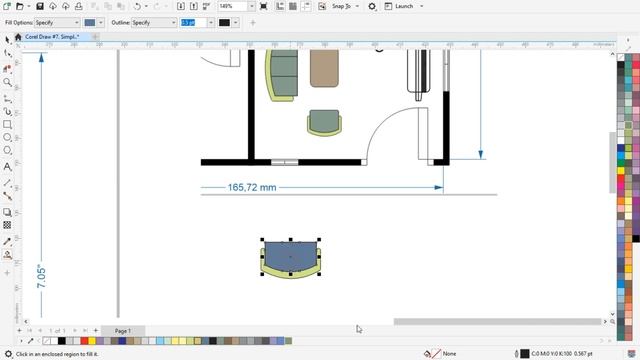Screen dimensions: 640x360
Task: Open the outline width dropdown arrow
Action: (211, 22)
